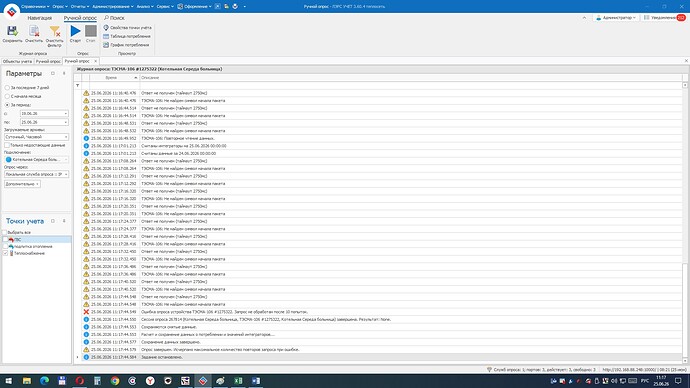Open the Сервис menu
This screenshot has height=388, width=690.
click(x=165, y=7)
